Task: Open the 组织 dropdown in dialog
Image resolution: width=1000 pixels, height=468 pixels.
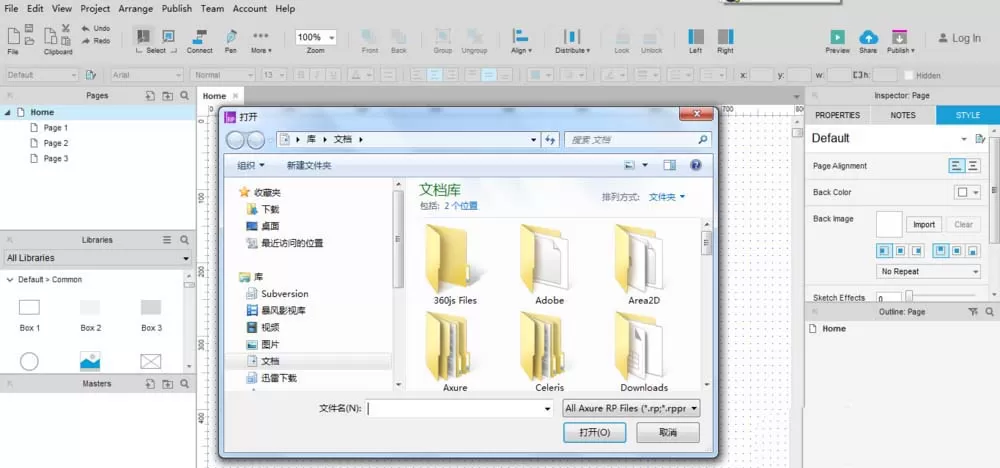Action: [251, 165]
